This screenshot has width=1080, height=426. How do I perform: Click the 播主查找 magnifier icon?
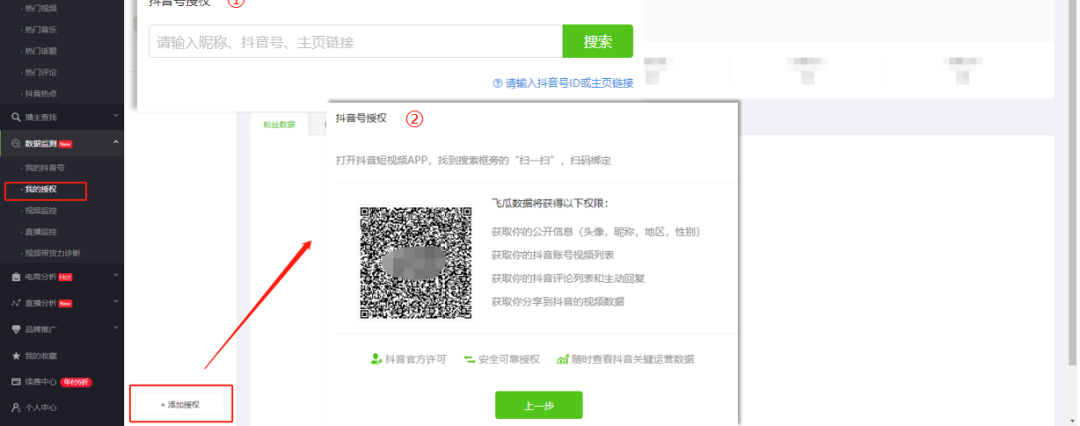point(16,117)
